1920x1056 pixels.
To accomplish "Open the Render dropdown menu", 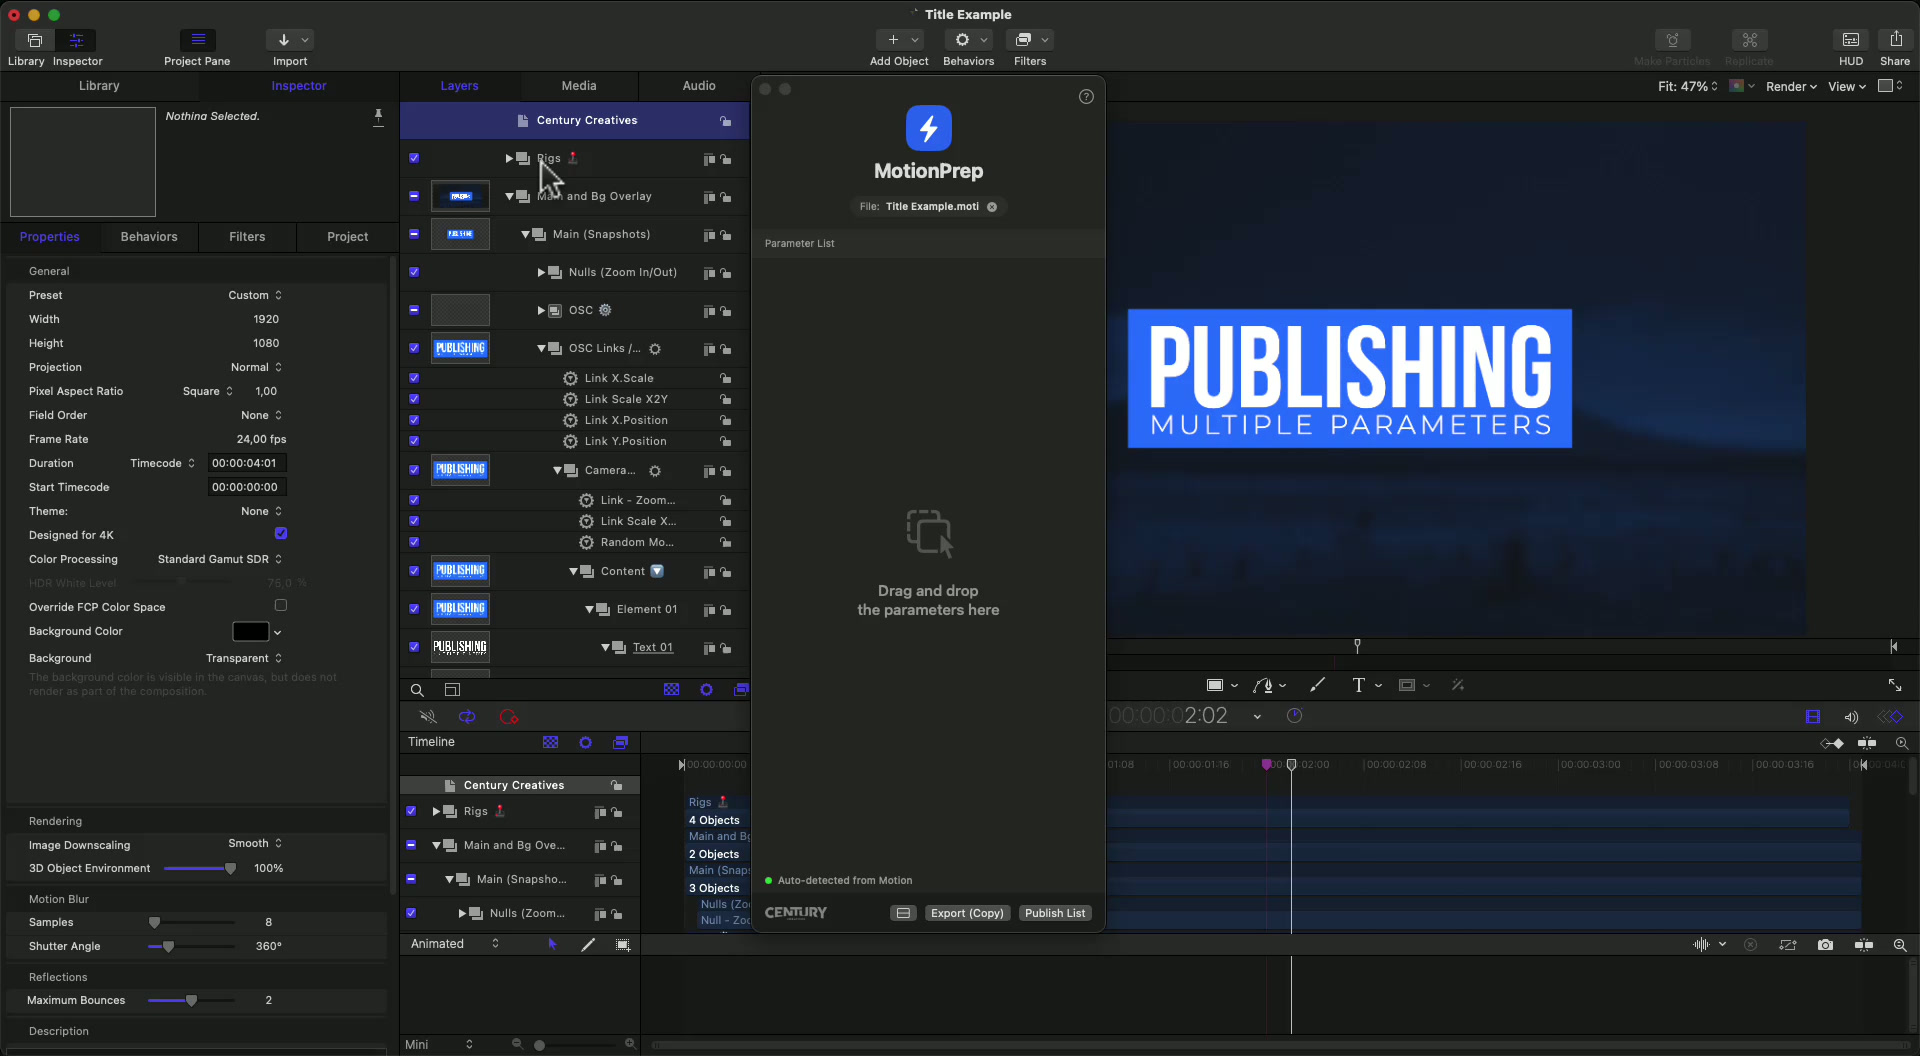I will [x=1791, y=87].
